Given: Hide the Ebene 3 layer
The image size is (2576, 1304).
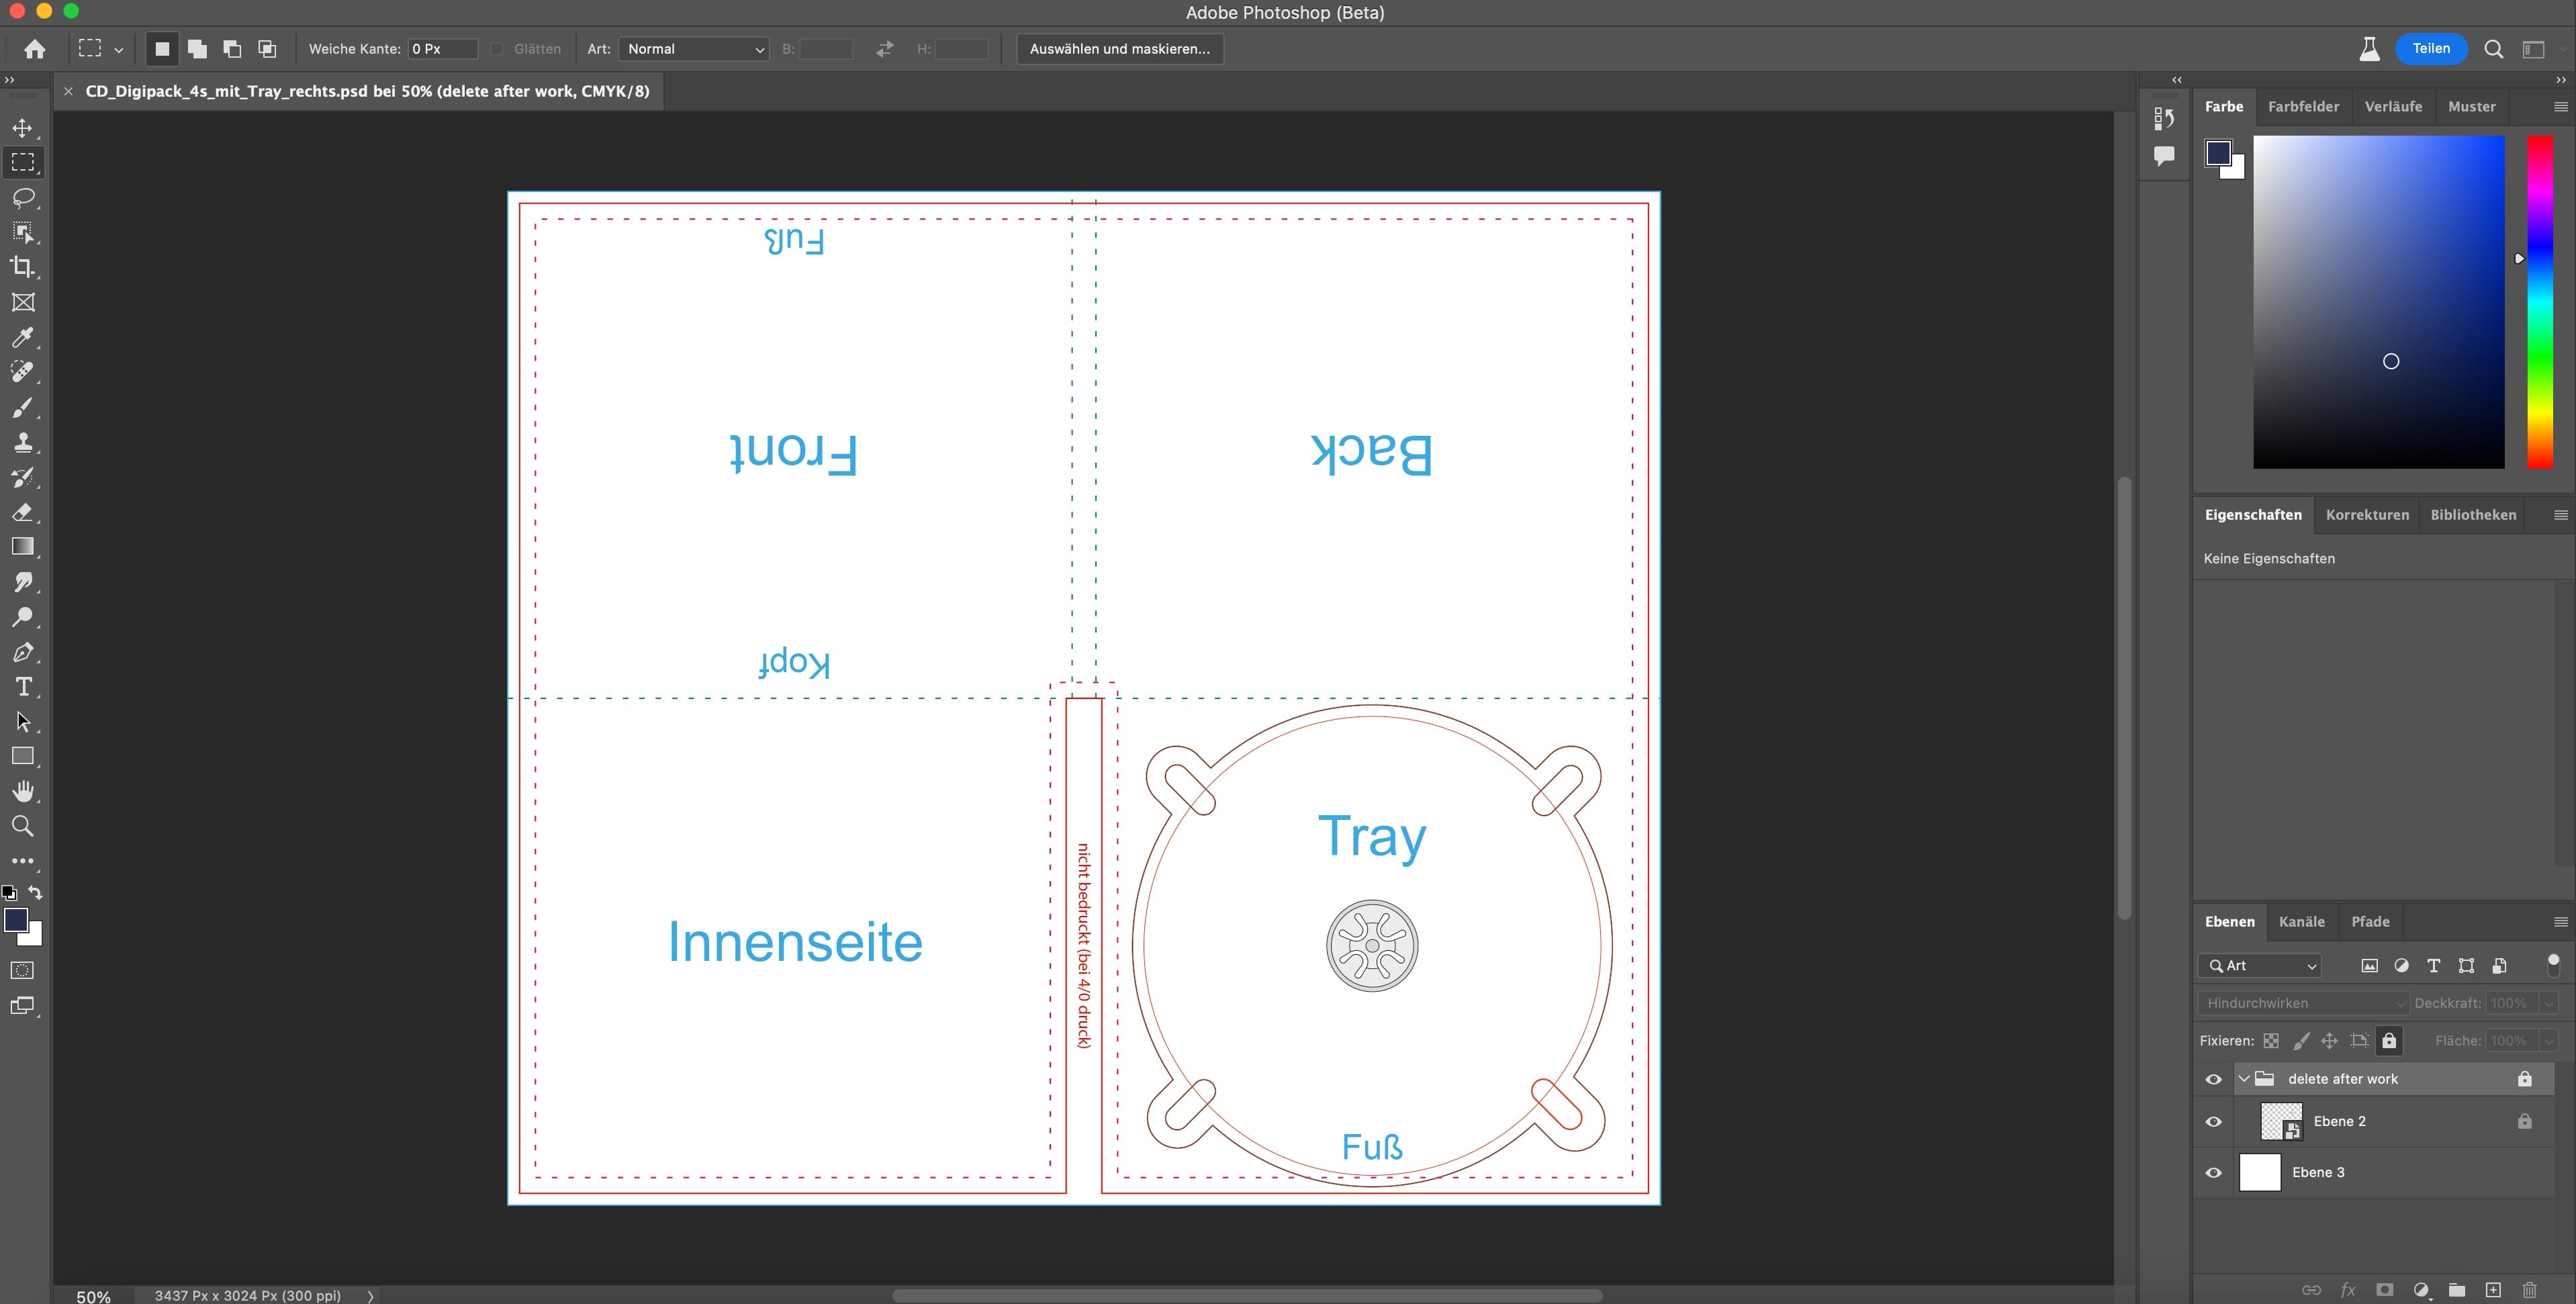Looking at the screenshot, I should pyautogui.click(x=2213, y=1172).
